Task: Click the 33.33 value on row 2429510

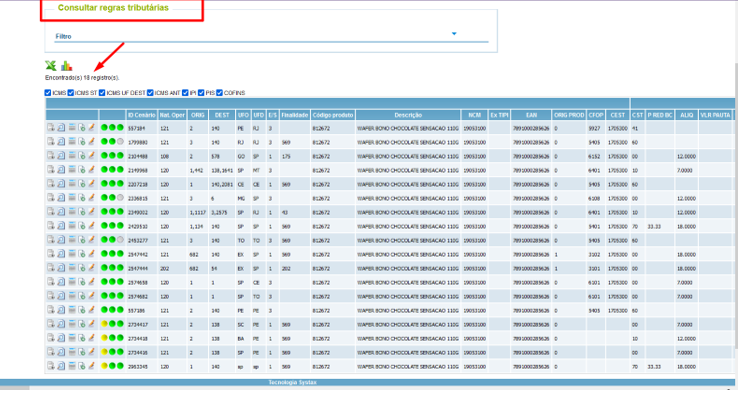Action: (x=654, y=227)
